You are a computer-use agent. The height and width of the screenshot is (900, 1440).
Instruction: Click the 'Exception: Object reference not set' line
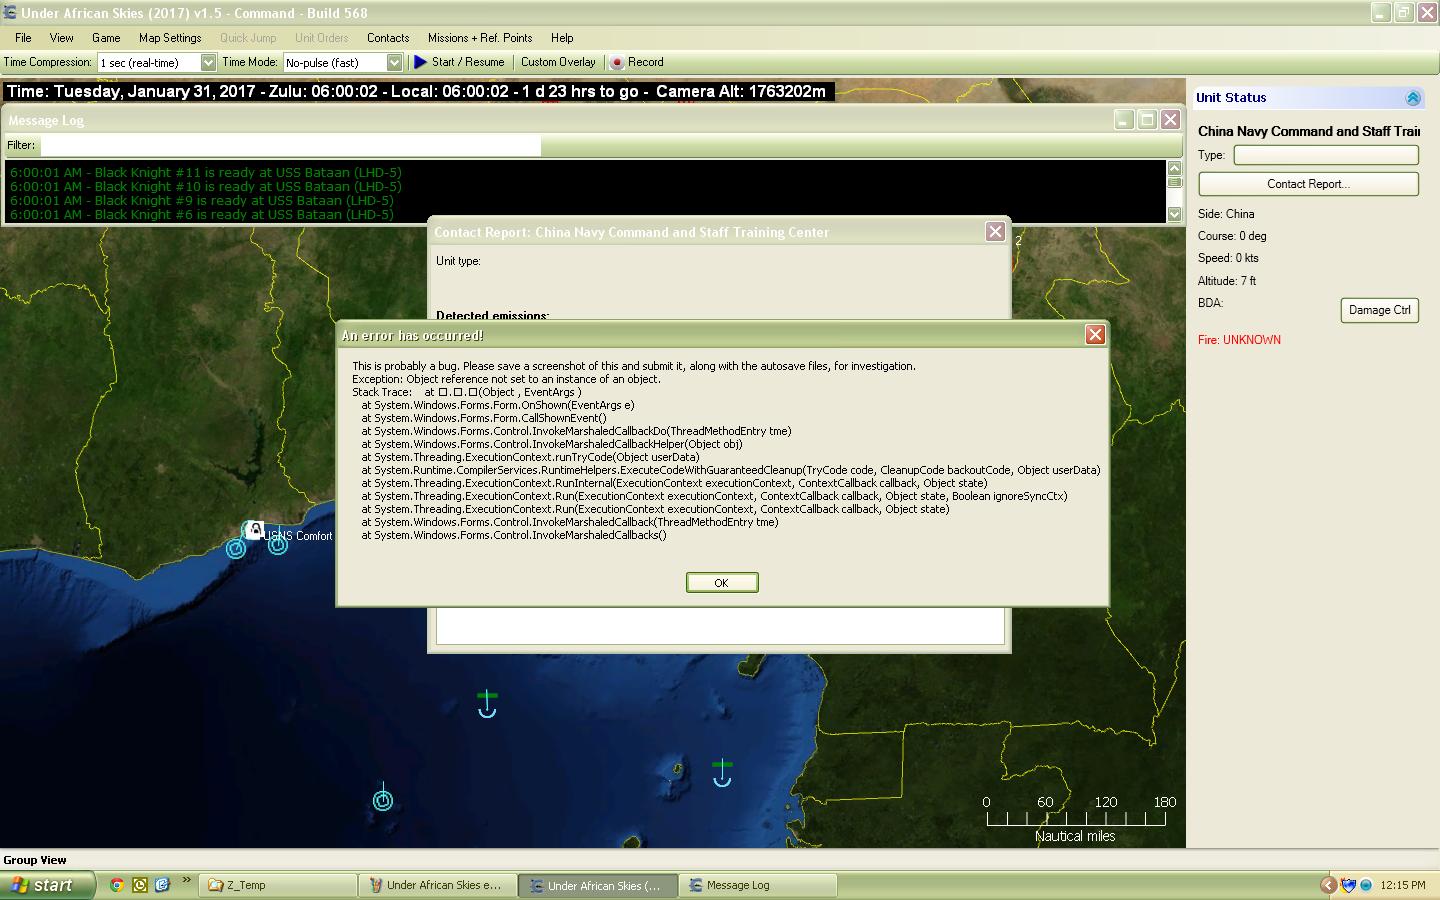(506, 379)
